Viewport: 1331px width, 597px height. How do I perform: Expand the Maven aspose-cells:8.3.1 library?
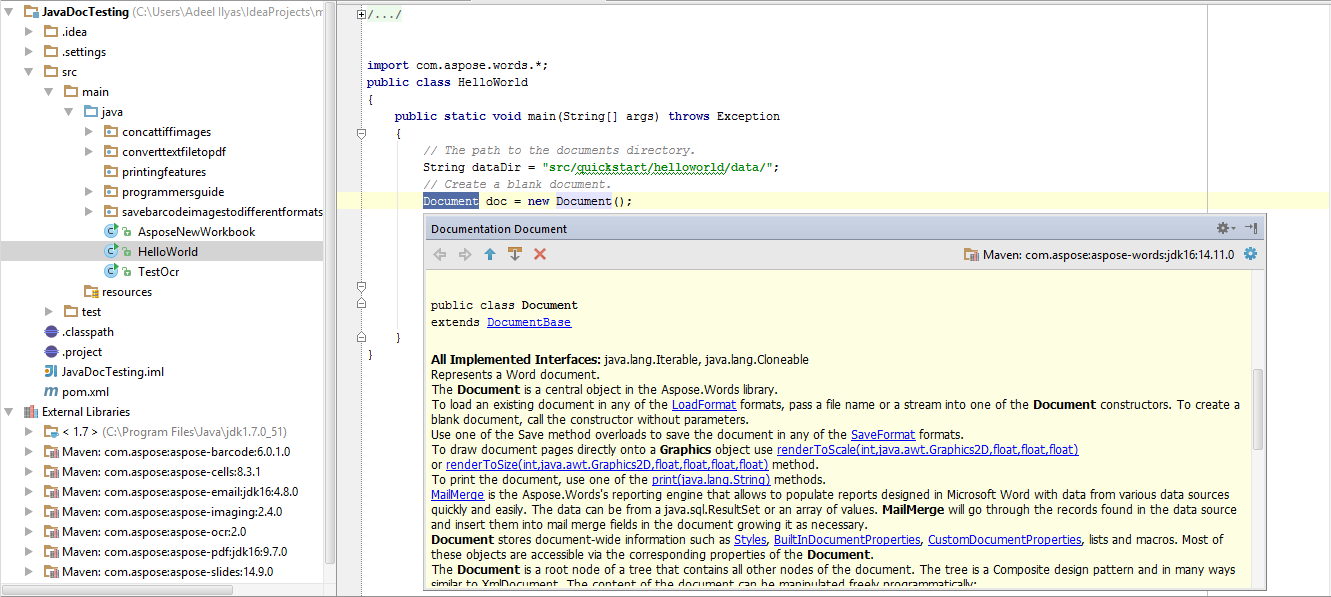(29, 472)
